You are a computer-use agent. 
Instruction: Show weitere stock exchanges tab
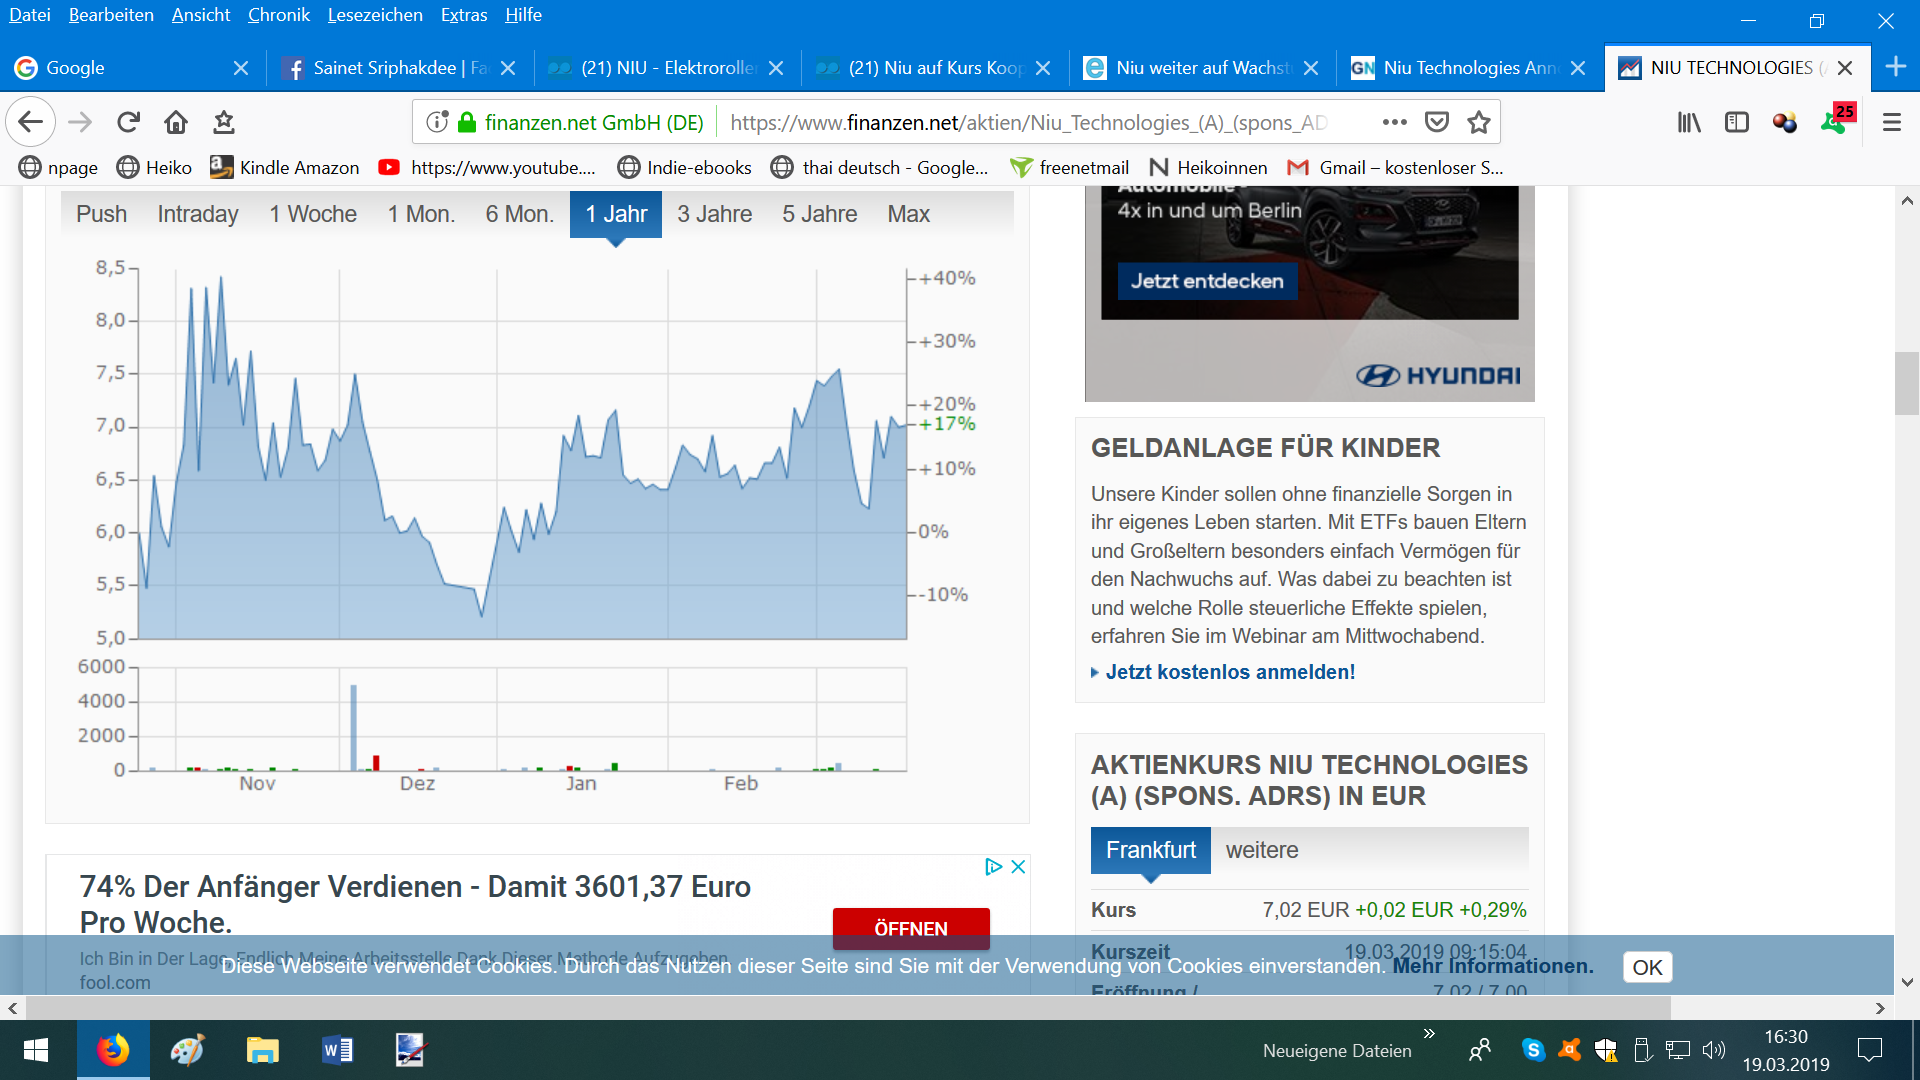(x=1262, y=850)
